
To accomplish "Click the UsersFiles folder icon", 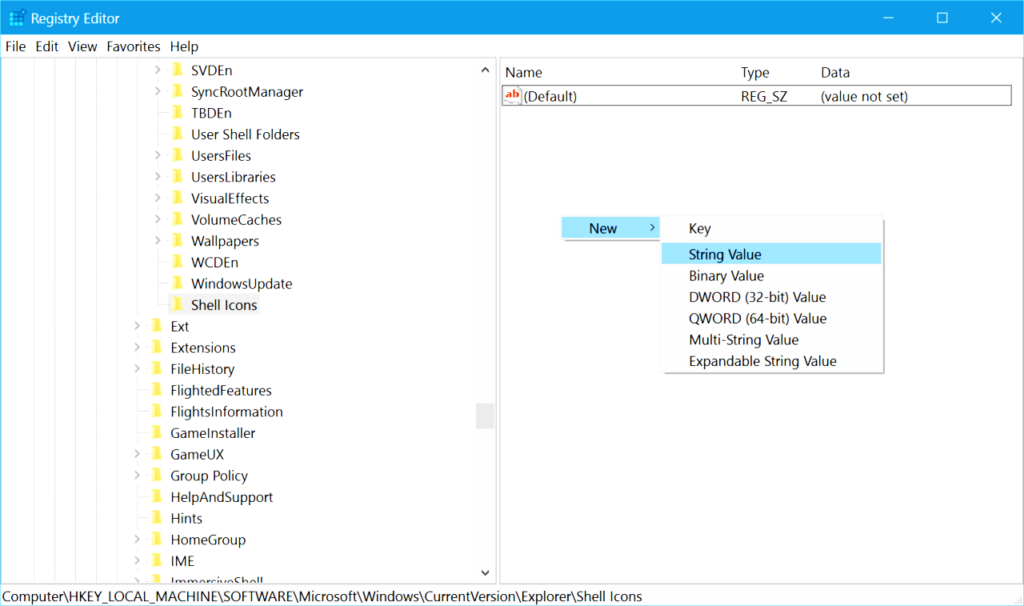I will pyautogui.click(x=177, y=155).
